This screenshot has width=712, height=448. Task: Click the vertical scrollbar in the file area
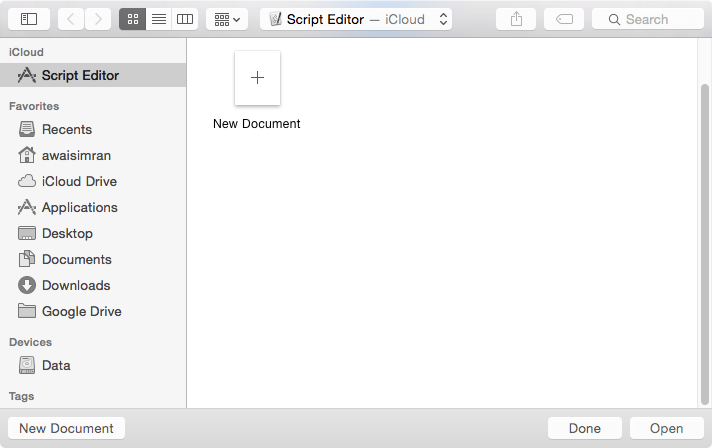tap(704, 244)
